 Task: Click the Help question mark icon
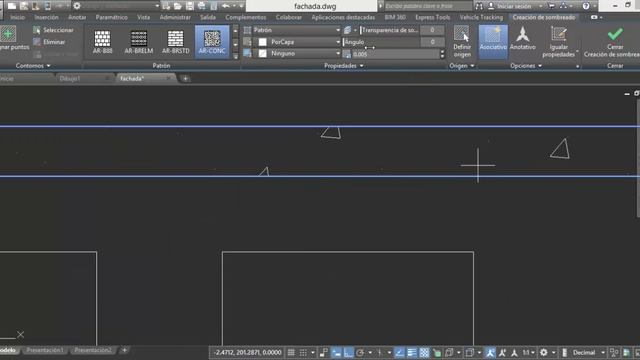point(586,6)
